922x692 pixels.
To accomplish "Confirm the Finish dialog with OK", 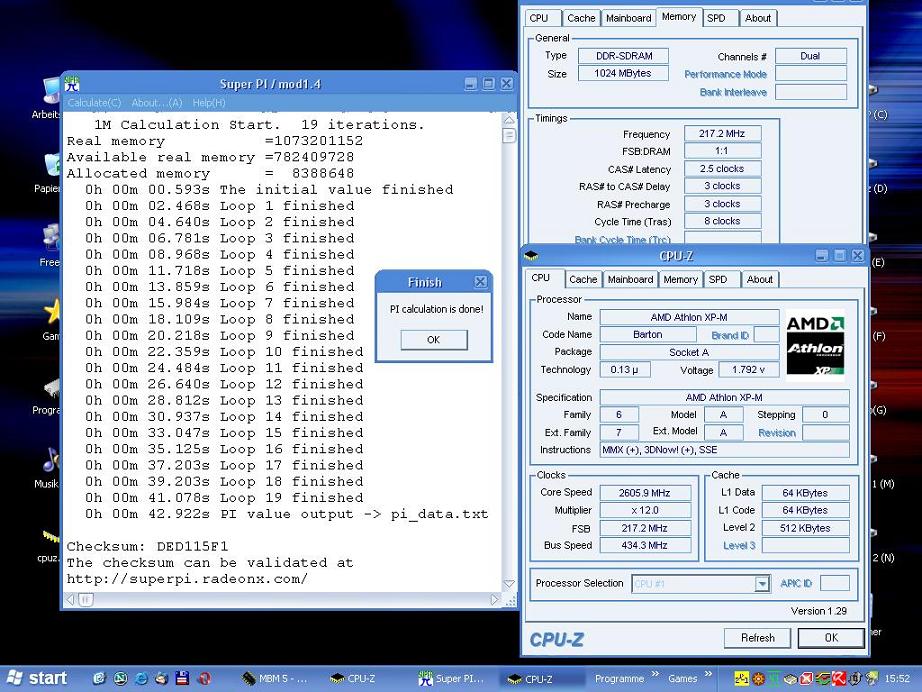I will (x=433, y=339).
